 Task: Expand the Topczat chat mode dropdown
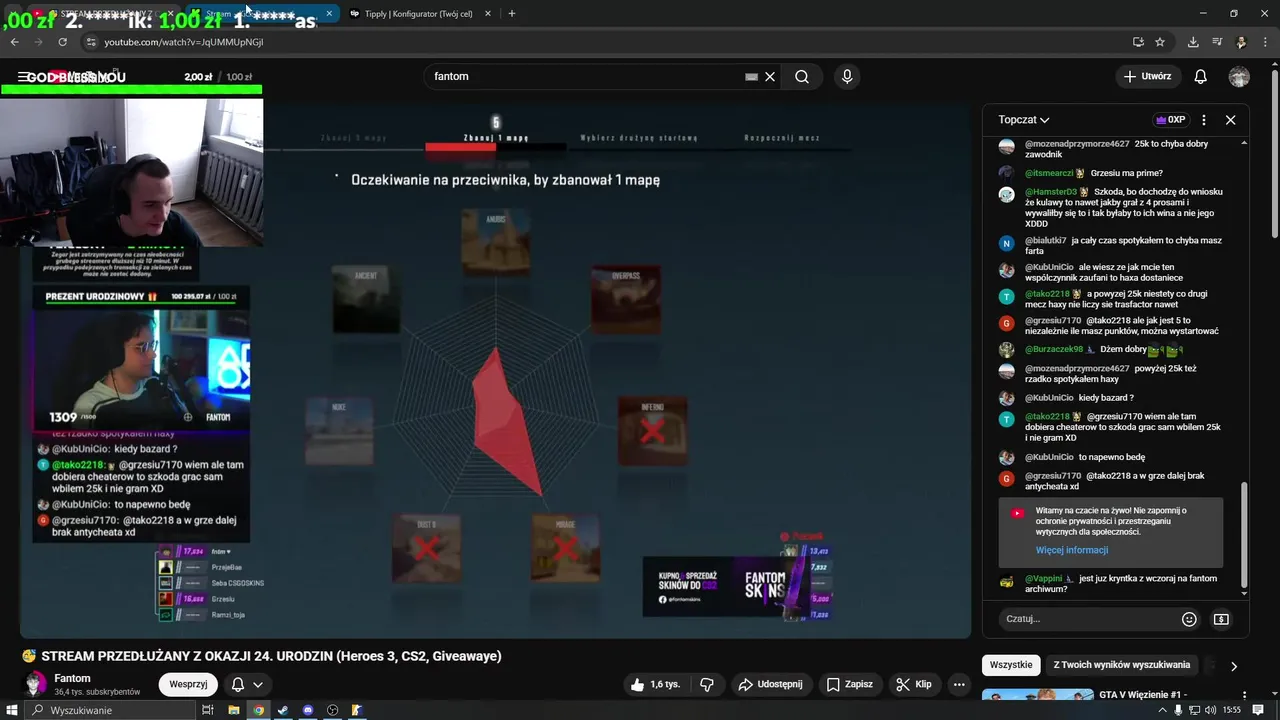point(1023,120)
